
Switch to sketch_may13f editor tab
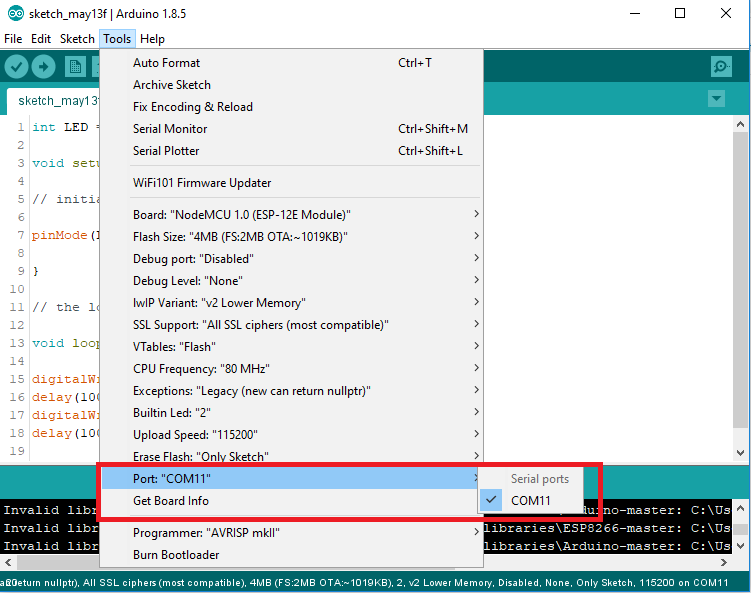[54, 101]
